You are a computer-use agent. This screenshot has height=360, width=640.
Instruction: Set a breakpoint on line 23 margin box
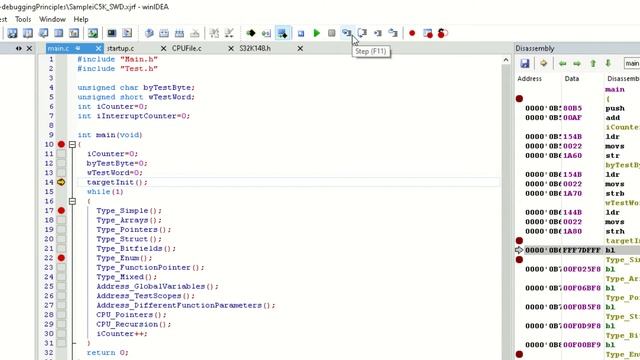coord(61,267)
